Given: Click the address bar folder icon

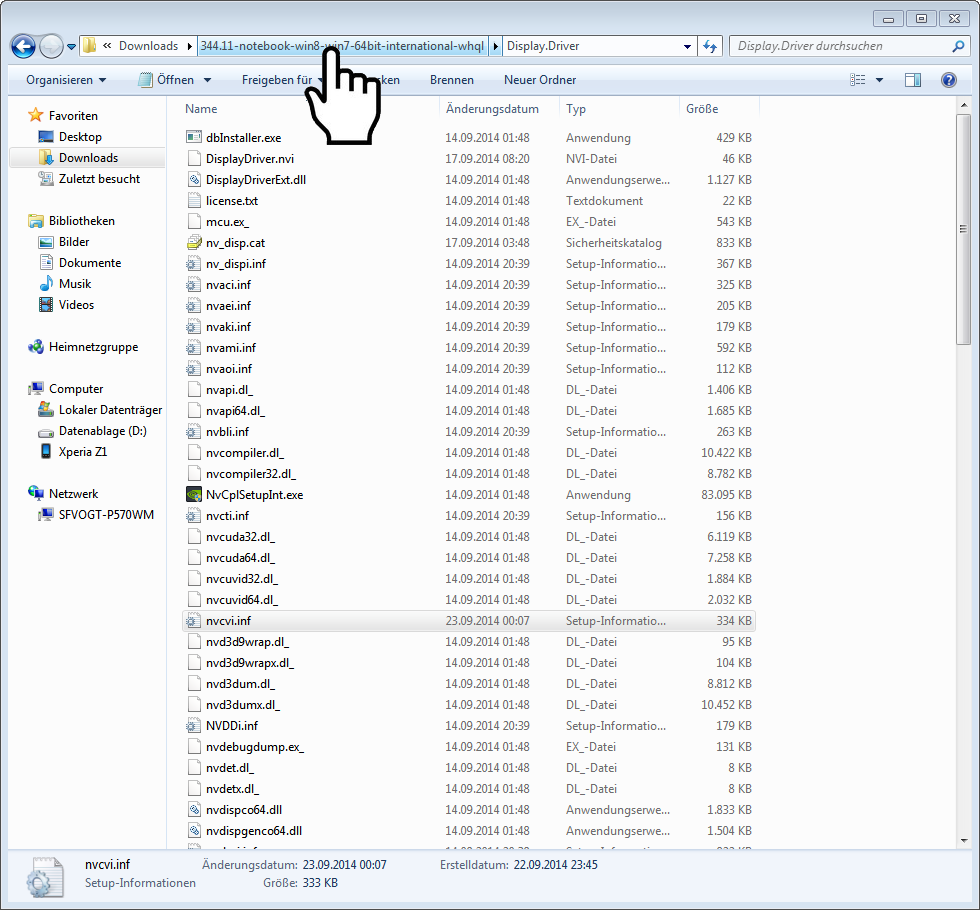Looking at the screenshot, I should click(90, 46).
